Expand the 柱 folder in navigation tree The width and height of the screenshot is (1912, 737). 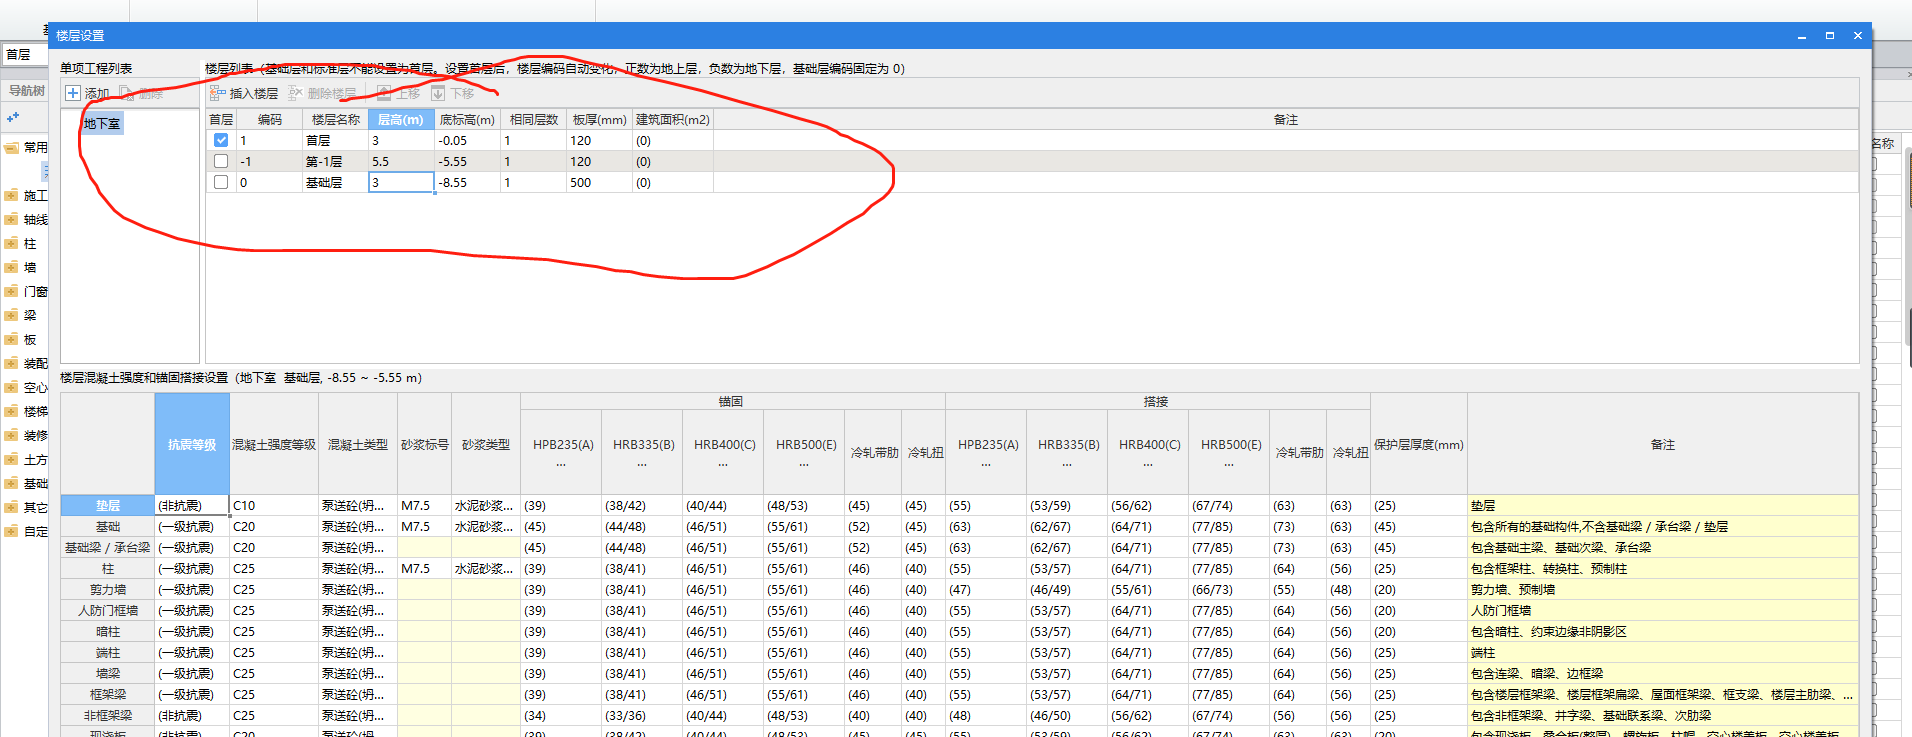[x=11, y=243]
